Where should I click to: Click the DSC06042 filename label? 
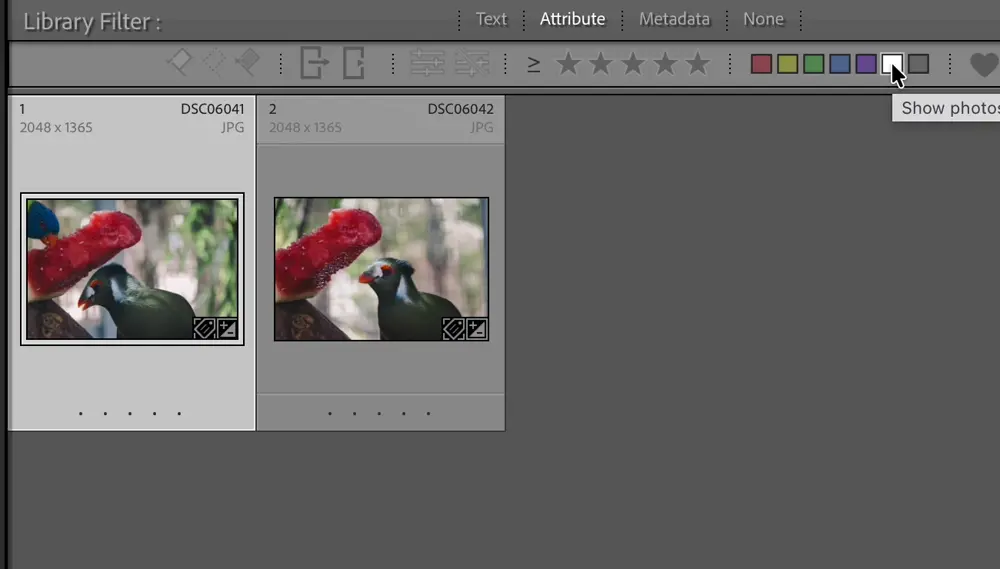(x=460, y=109)
